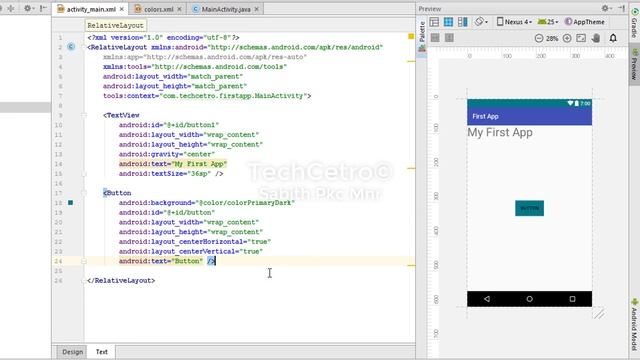Zoom in the layout preview
The image size is (640, 360).
coord(567,38)
